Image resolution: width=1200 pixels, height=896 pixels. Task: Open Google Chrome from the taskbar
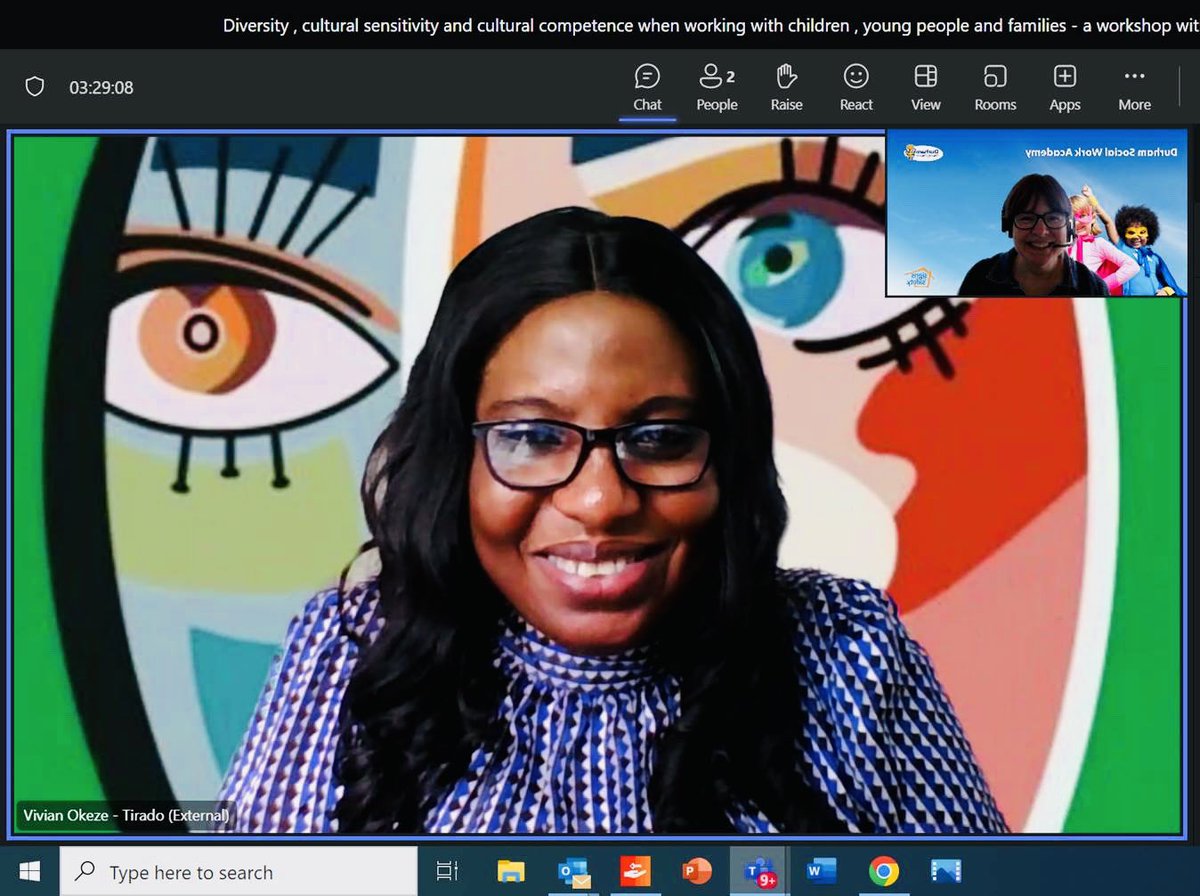(883, 872)
